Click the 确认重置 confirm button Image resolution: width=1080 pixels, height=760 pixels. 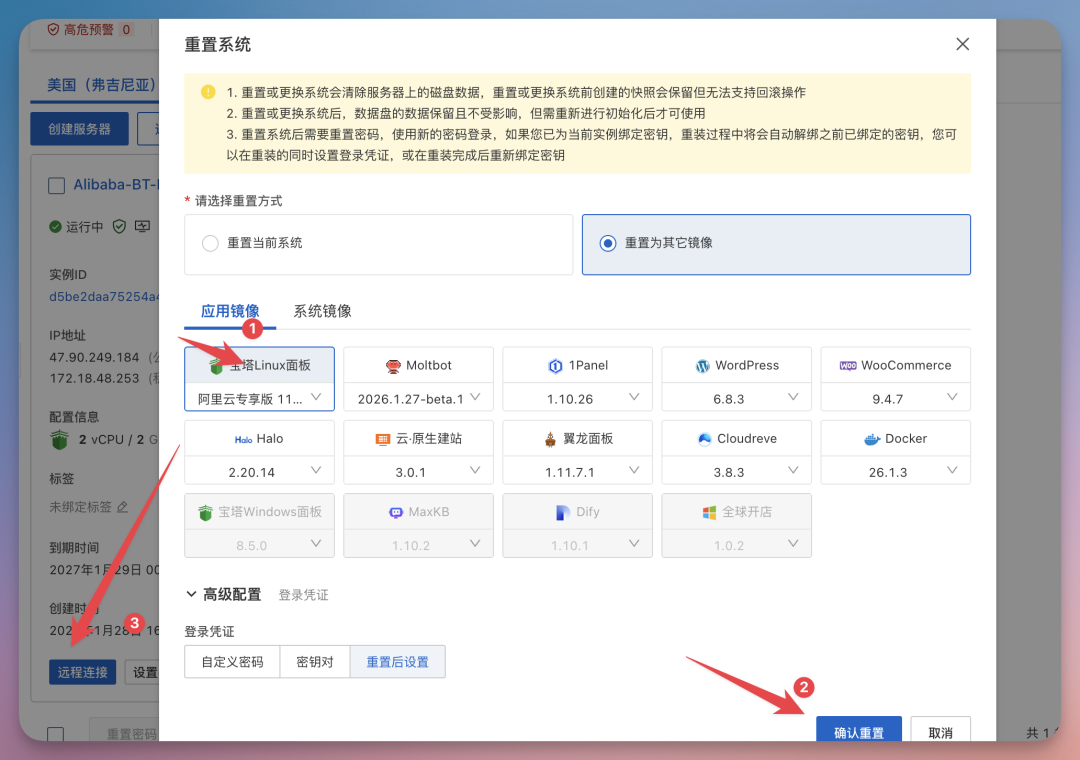pyautogui.click(x=858, y=731)
